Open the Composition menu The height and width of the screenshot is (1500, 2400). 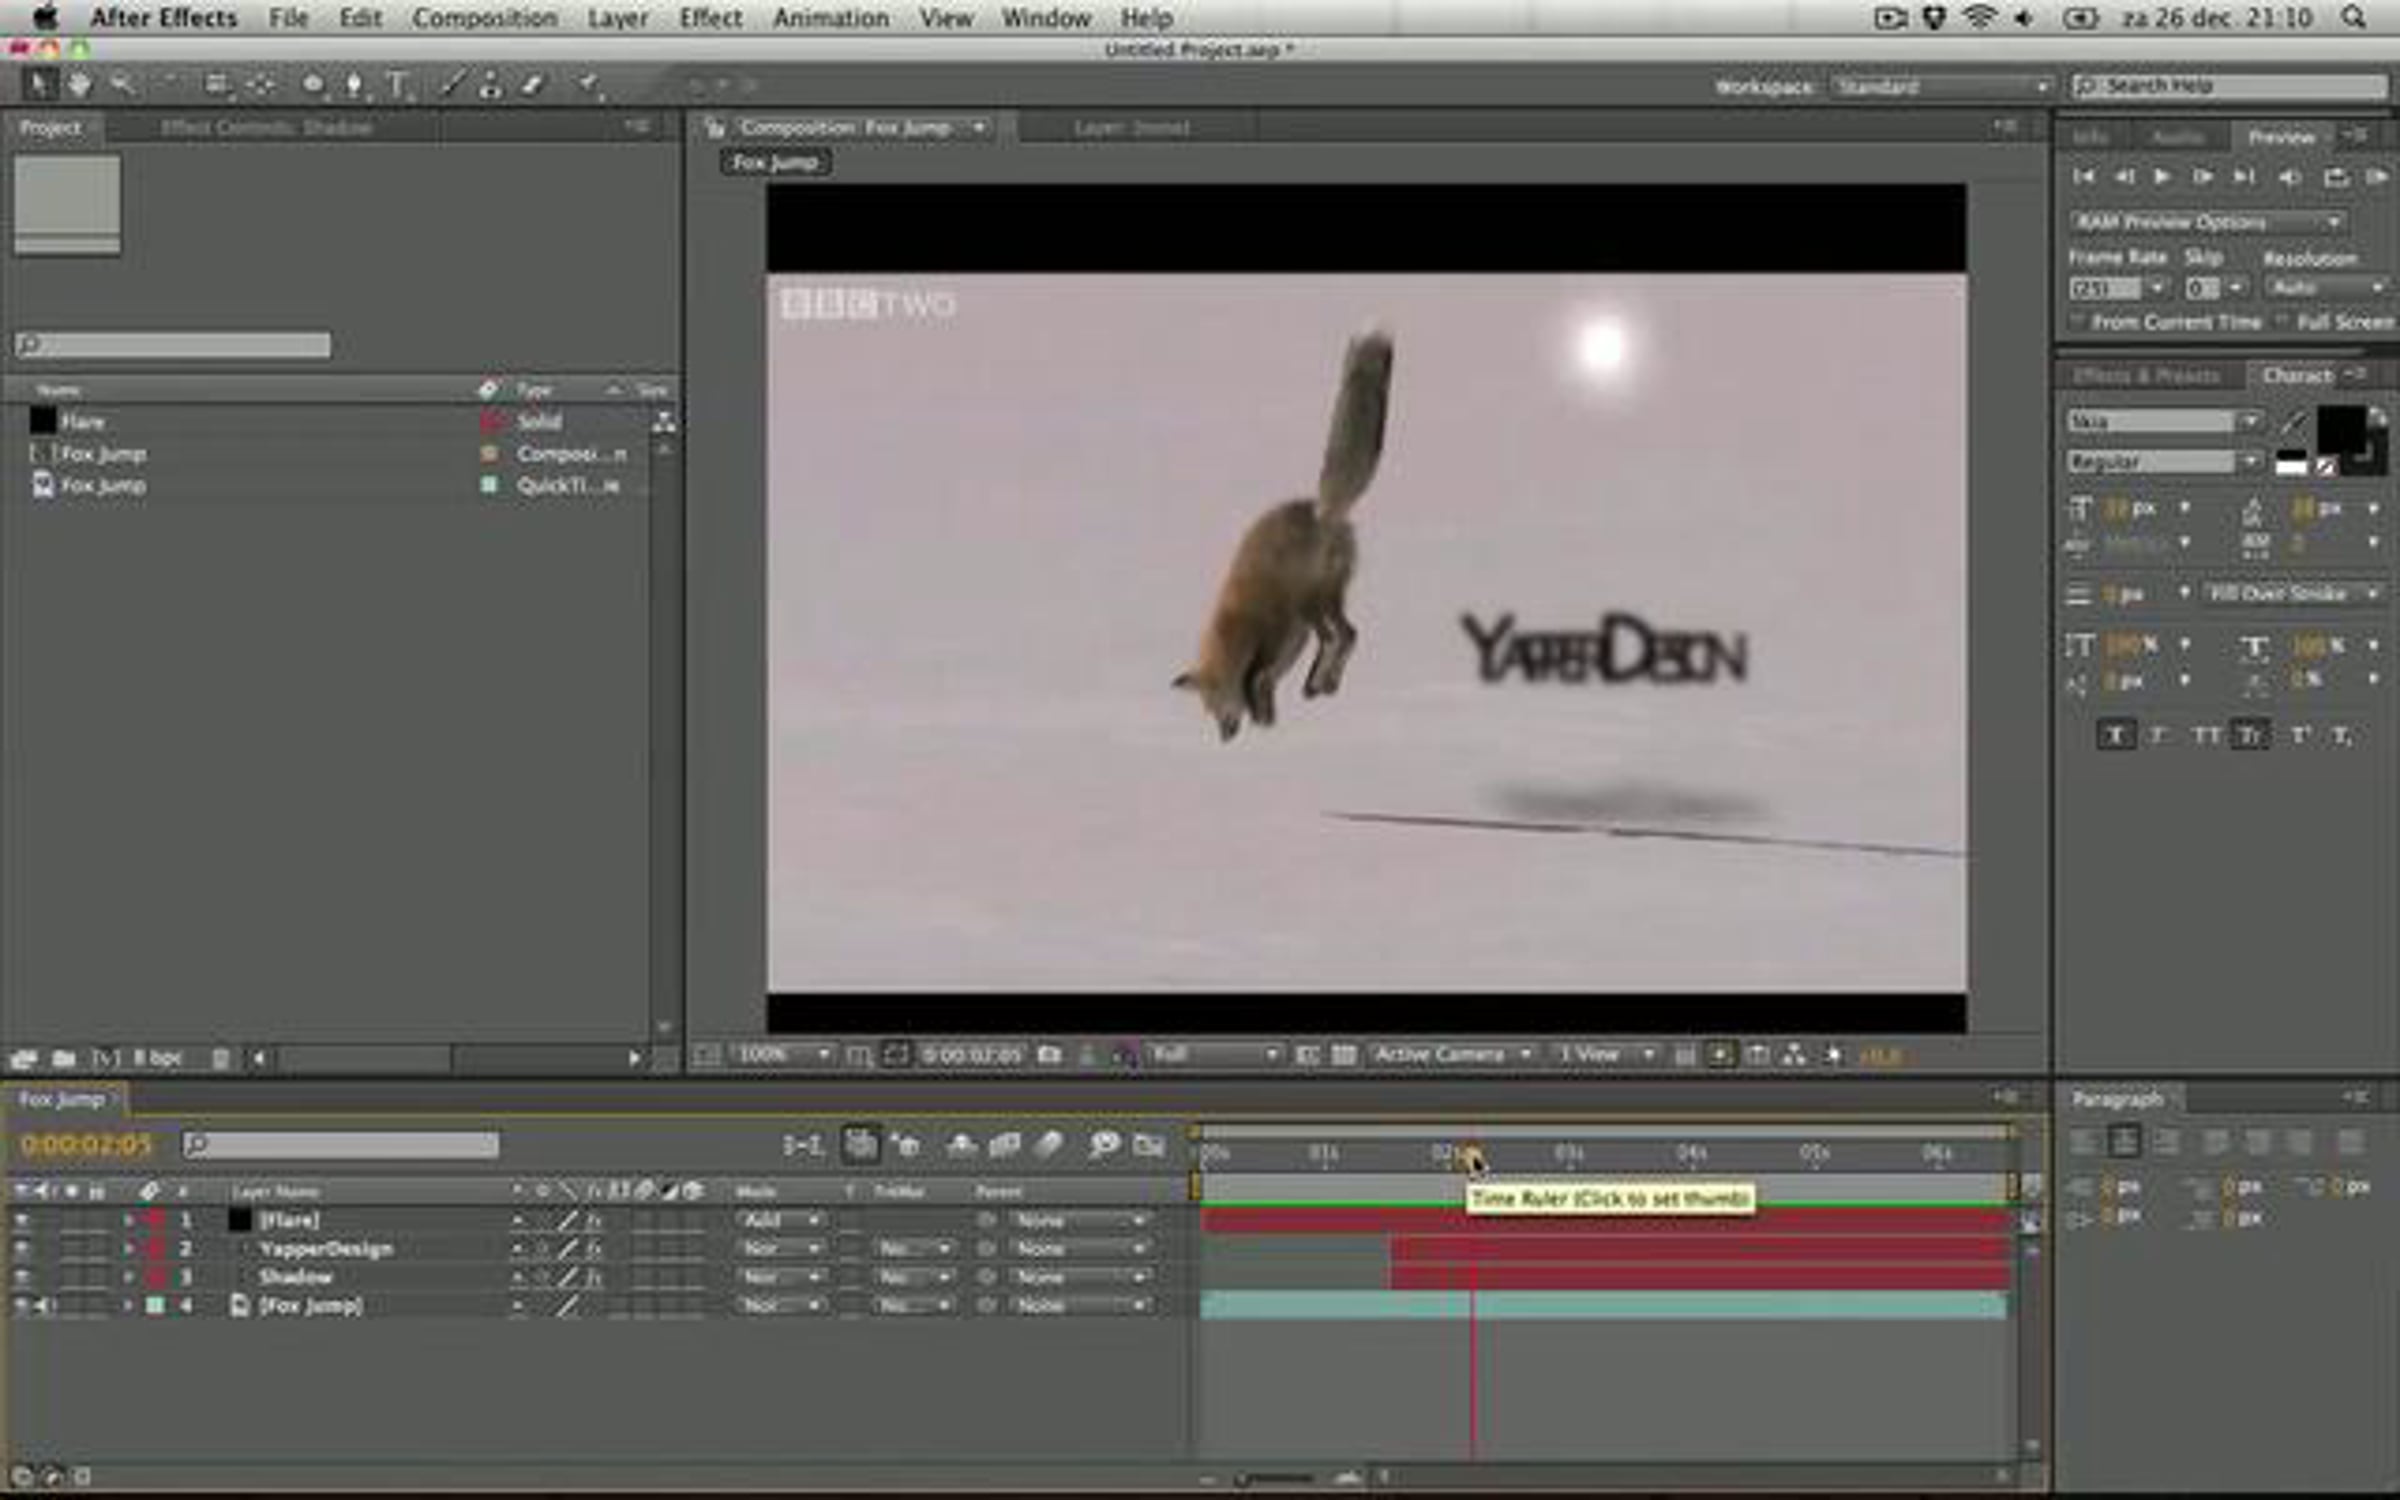pos(485,18)
